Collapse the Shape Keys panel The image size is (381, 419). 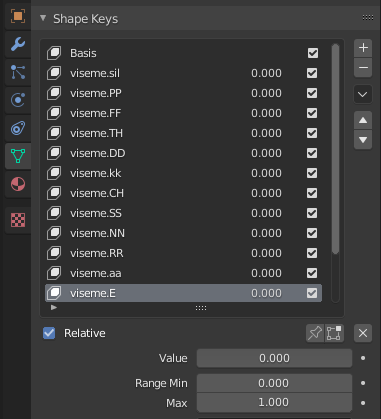(x=43, y=18)
